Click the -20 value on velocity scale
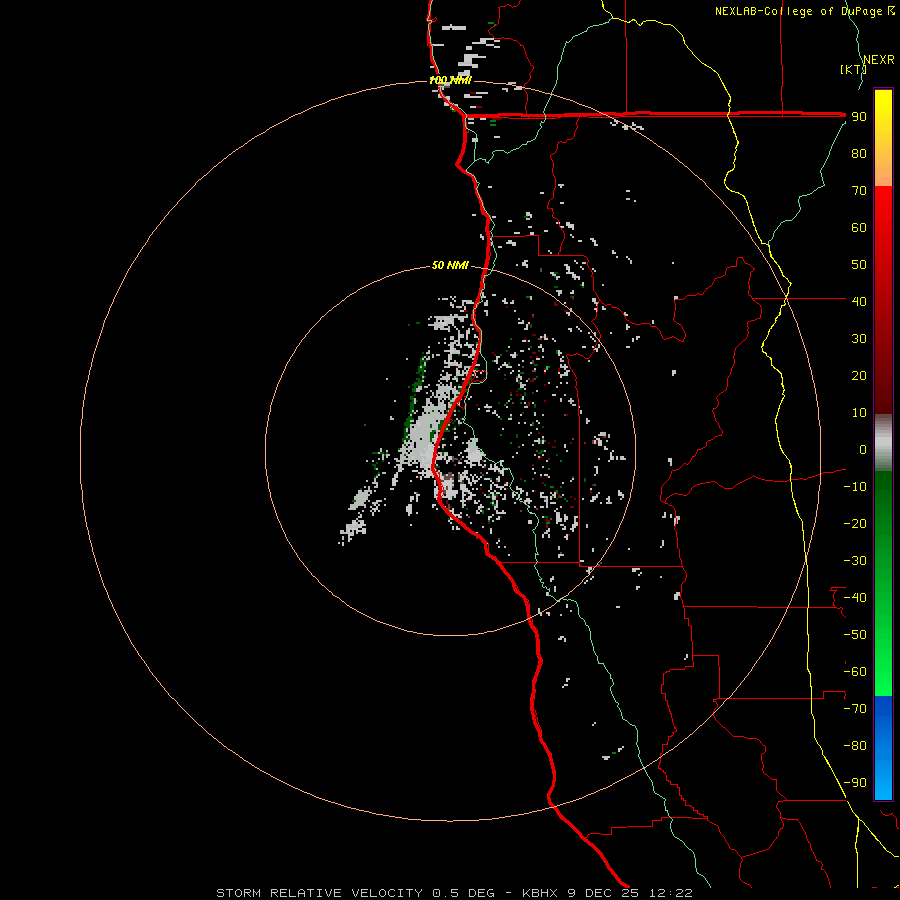Screen dimensions: 900x900 855,523
